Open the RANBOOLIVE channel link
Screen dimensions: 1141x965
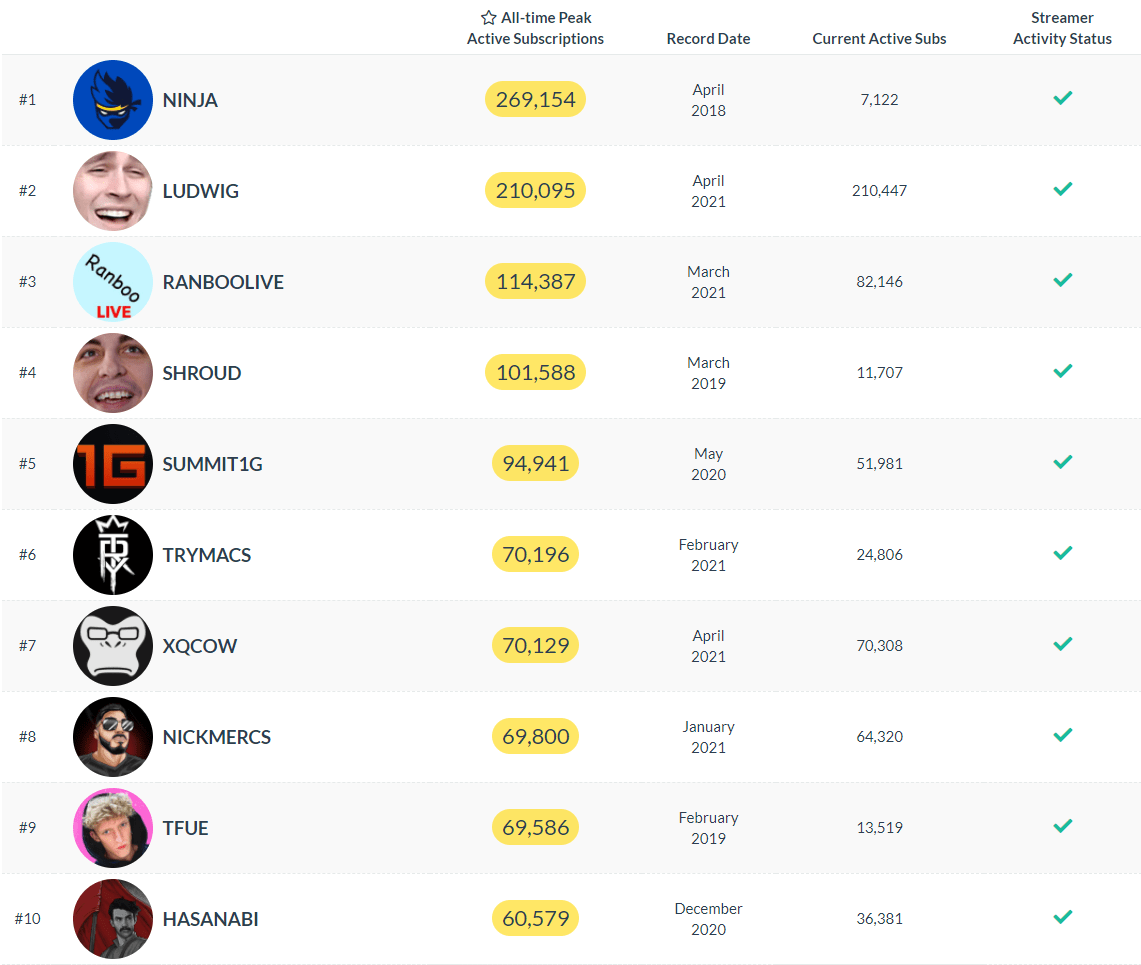pyautogui.click(x=223, y=282)
